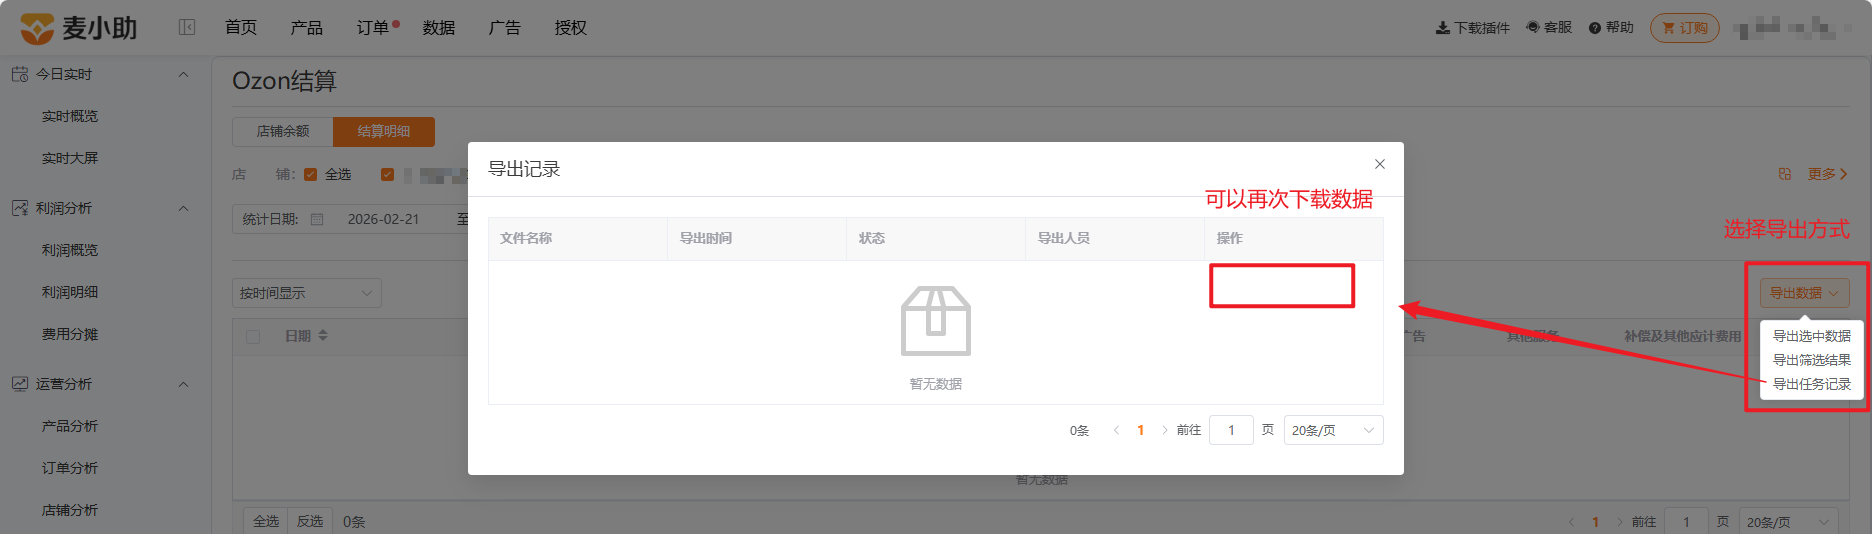Toggle the table header select-all checkbox
This screenshot has height=534, width=1872.
click(x=253, y=337)
